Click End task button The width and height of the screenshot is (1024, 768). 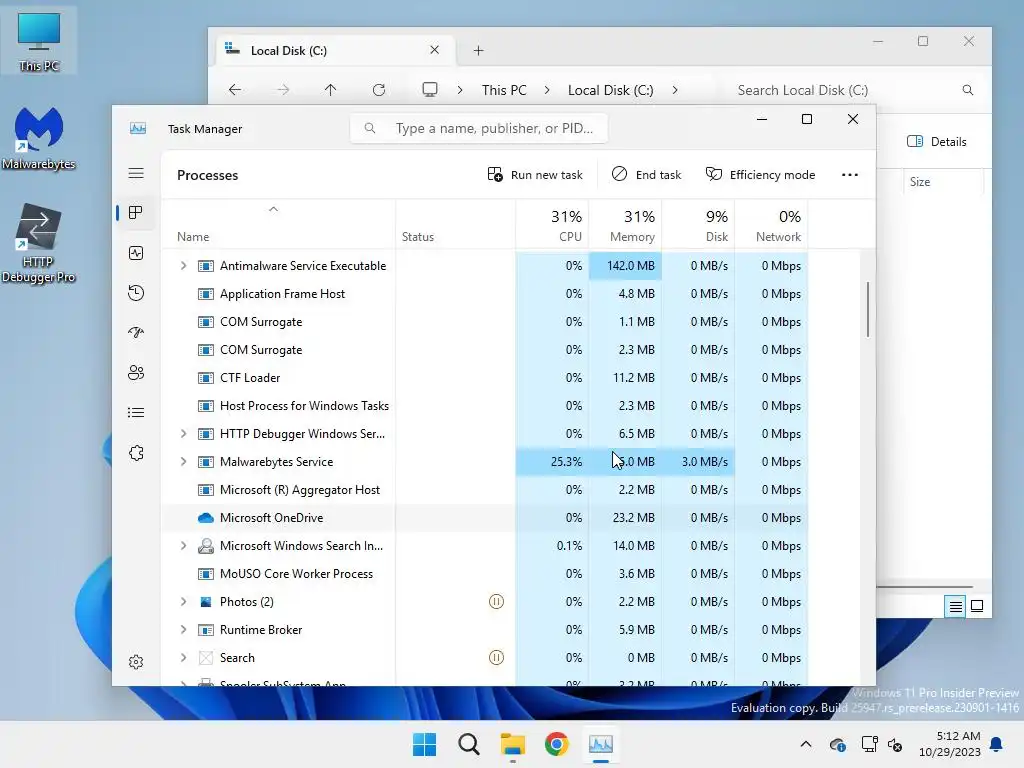(646, 174)
